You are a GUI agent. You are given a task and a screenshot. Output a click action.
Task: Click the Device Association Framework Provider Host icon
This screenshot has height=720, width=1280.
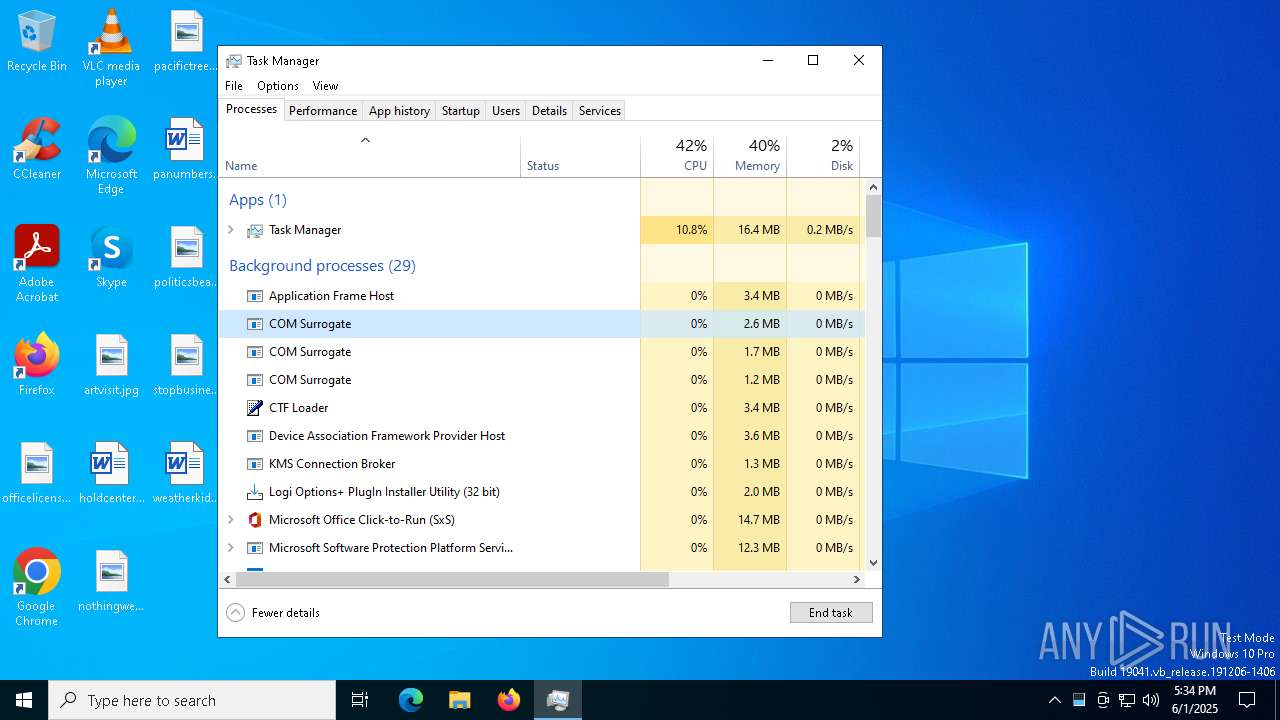pyautogui.click(x=255, y=436)
